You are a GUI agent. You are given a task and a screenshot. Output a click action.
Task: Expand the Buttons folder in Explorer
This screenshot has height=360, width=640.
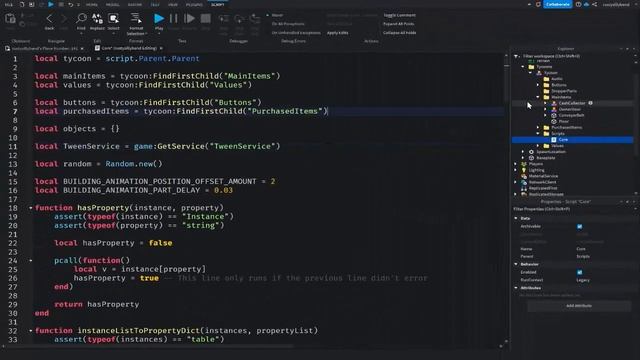tap(538, 85)
